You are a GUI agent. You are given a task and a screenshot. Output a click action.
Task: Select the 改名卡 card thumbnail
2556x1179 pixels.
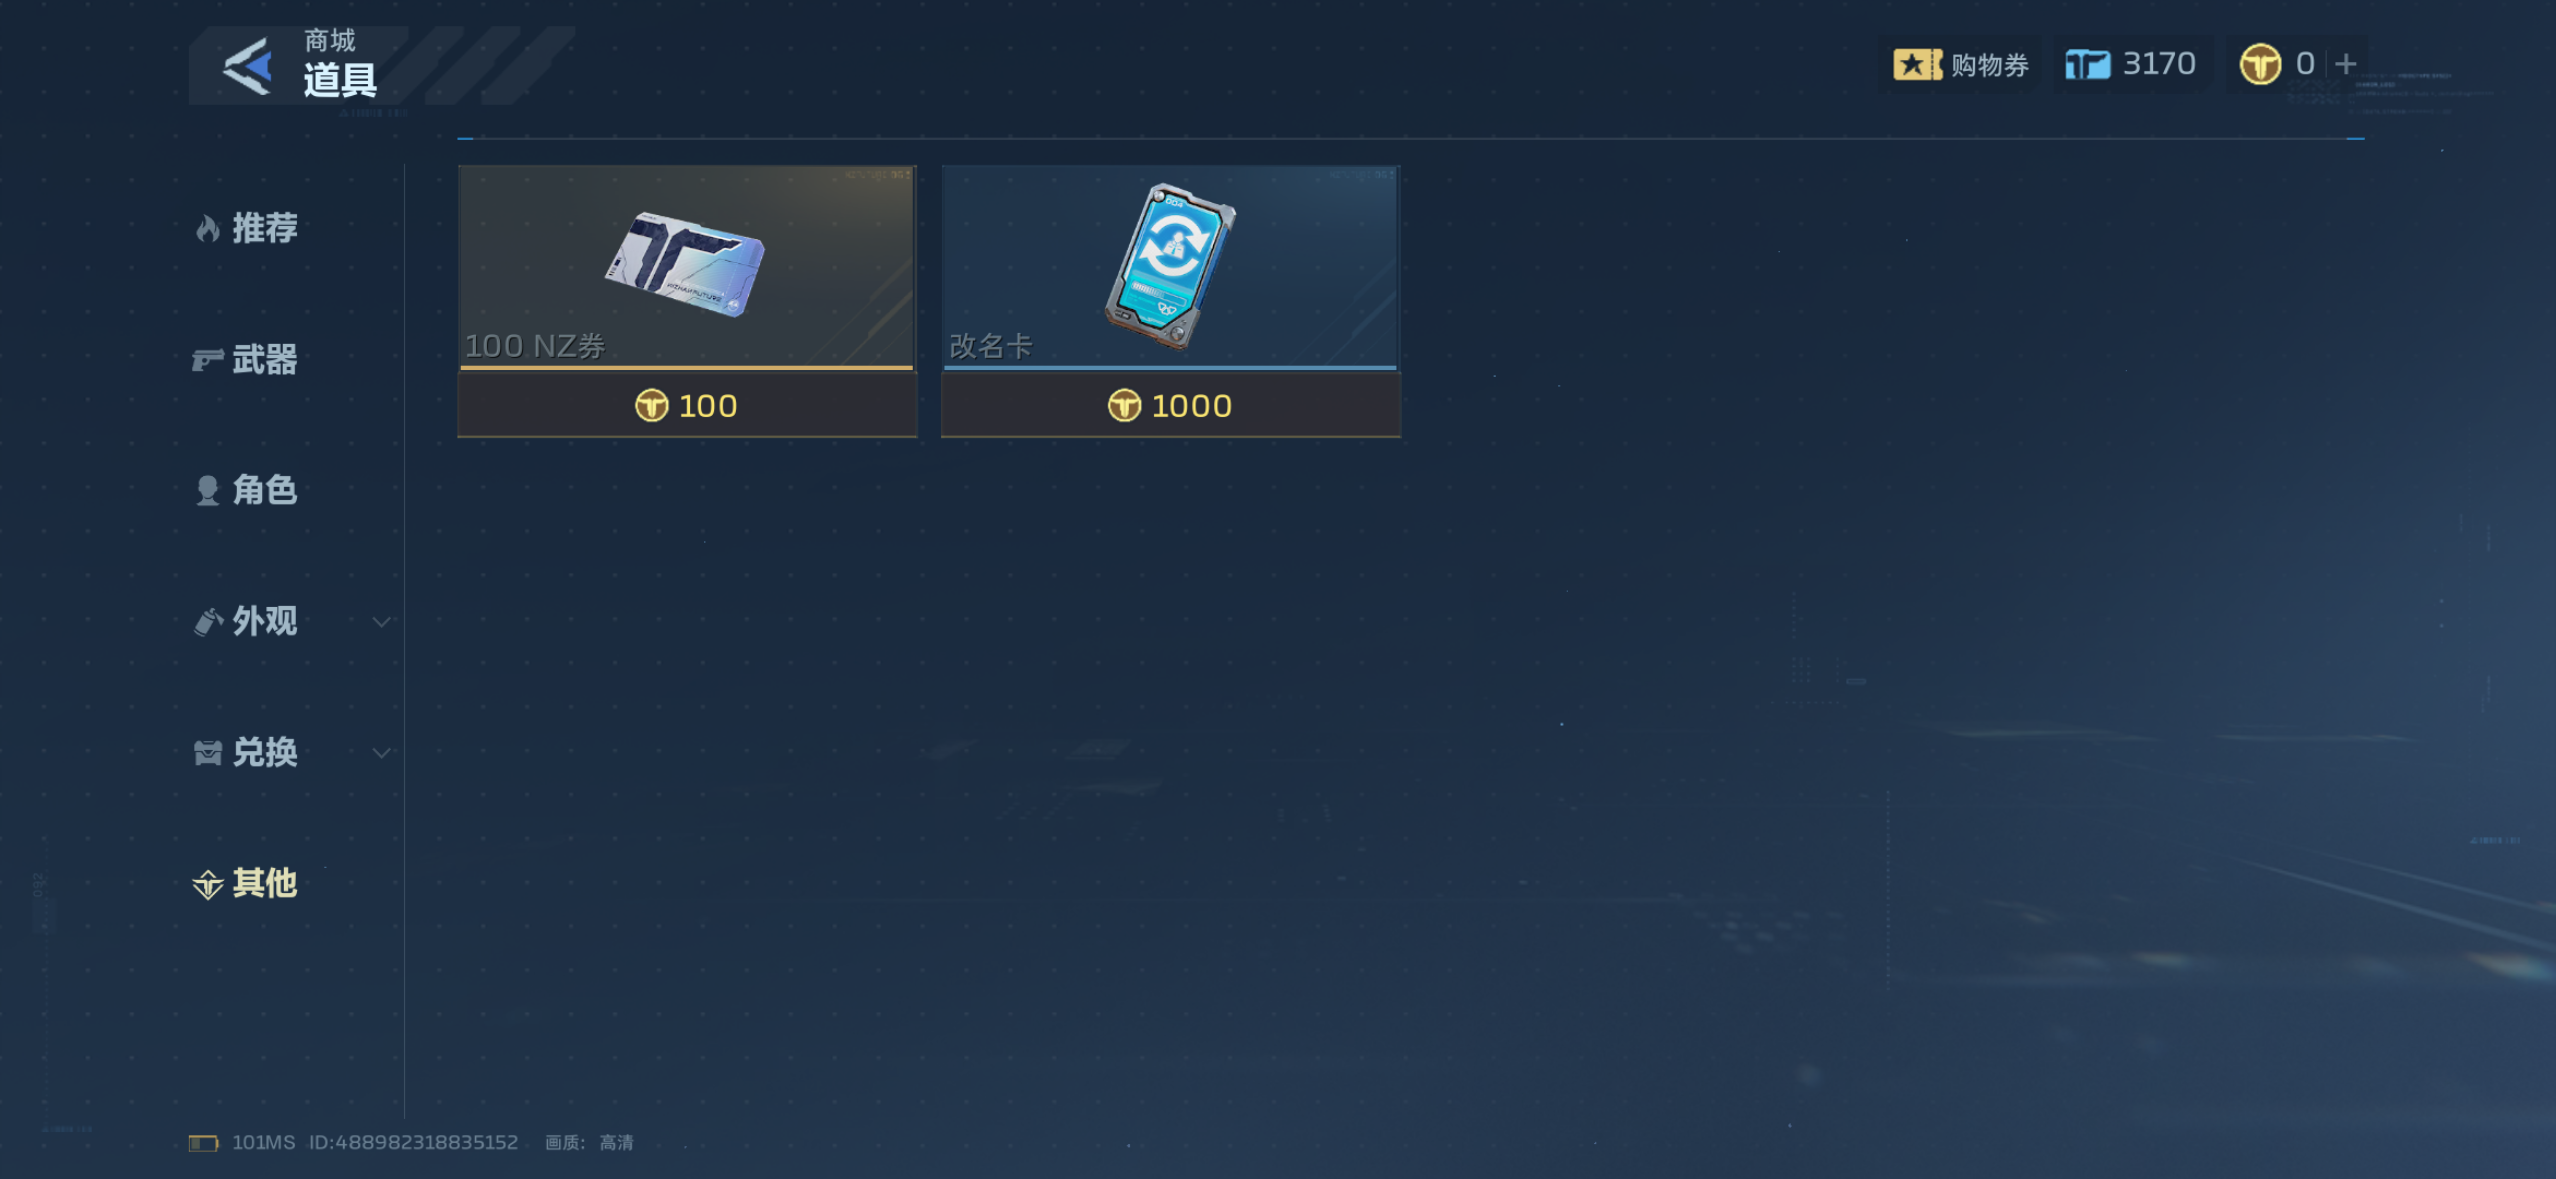click(1170, 267)
